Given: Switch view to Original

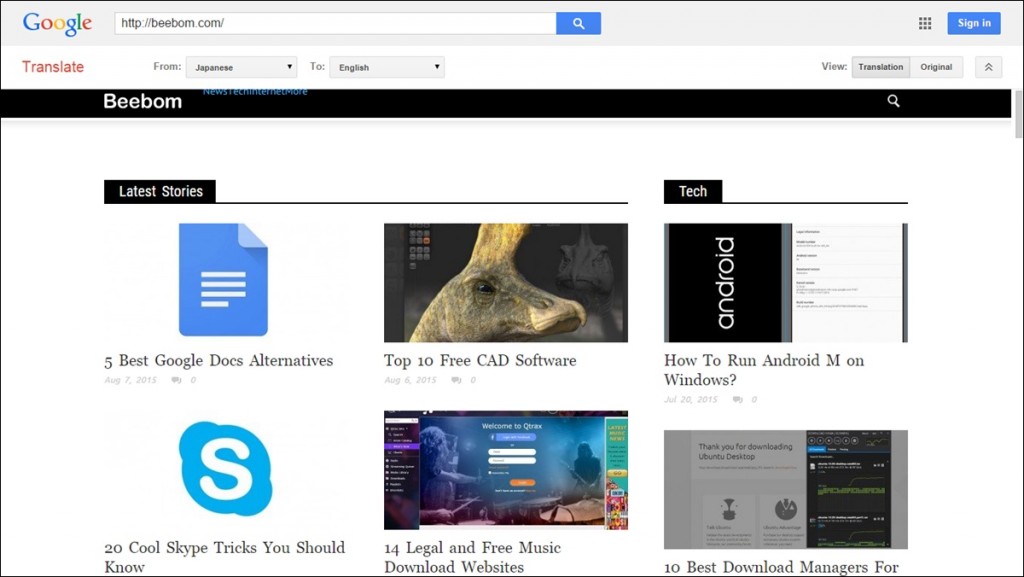Looking at the screenshot, I should [936, 67].
